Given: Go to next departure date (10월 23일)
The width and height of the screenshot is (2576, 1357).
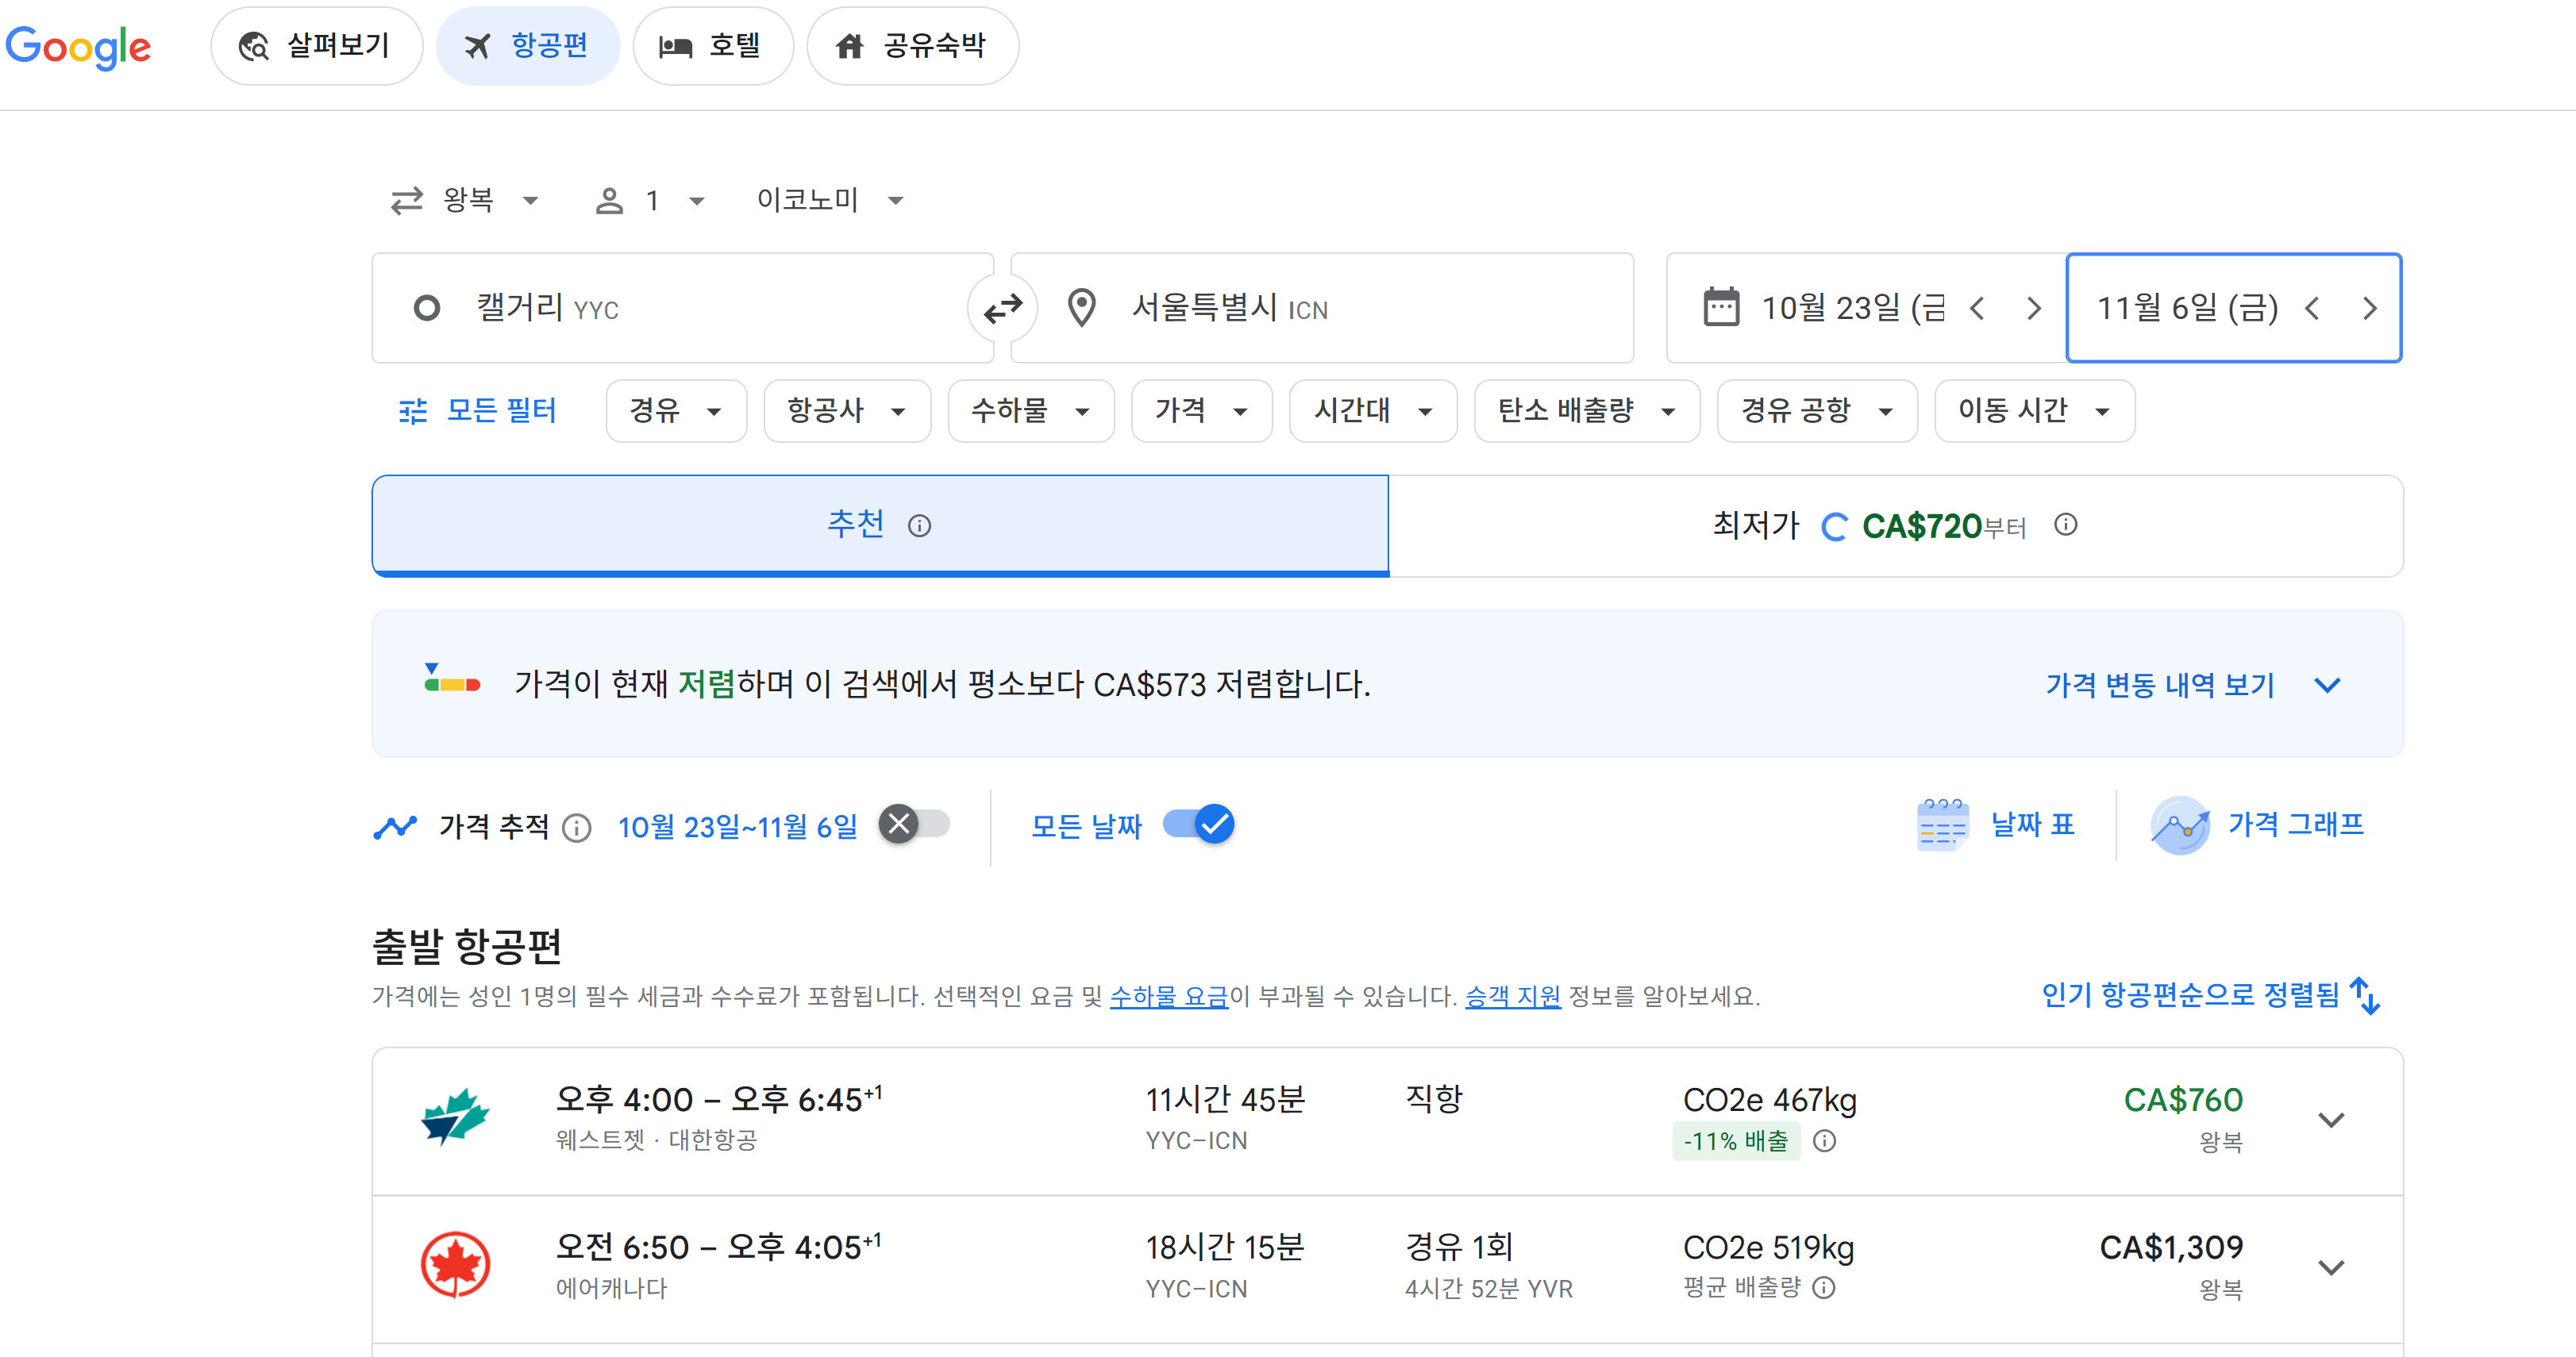Looking at the screenshot, I should 2033,308.
